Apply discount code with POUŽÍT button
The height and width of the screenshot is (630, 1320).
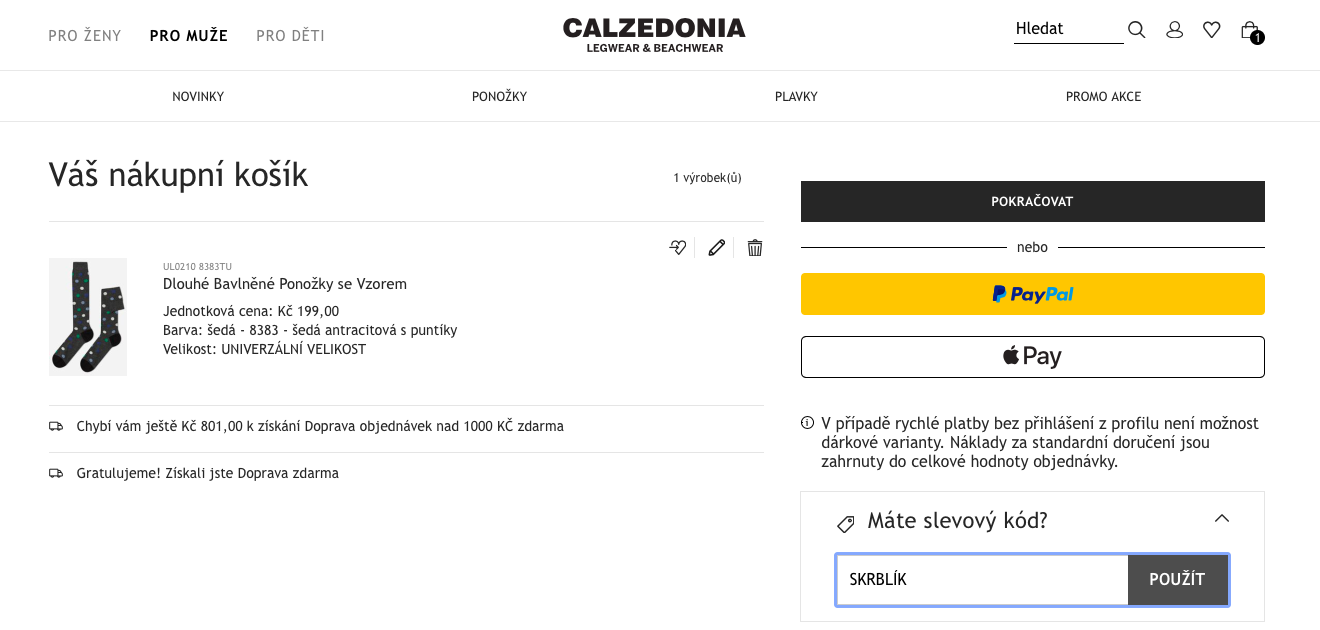click(x=1178, y=580)
